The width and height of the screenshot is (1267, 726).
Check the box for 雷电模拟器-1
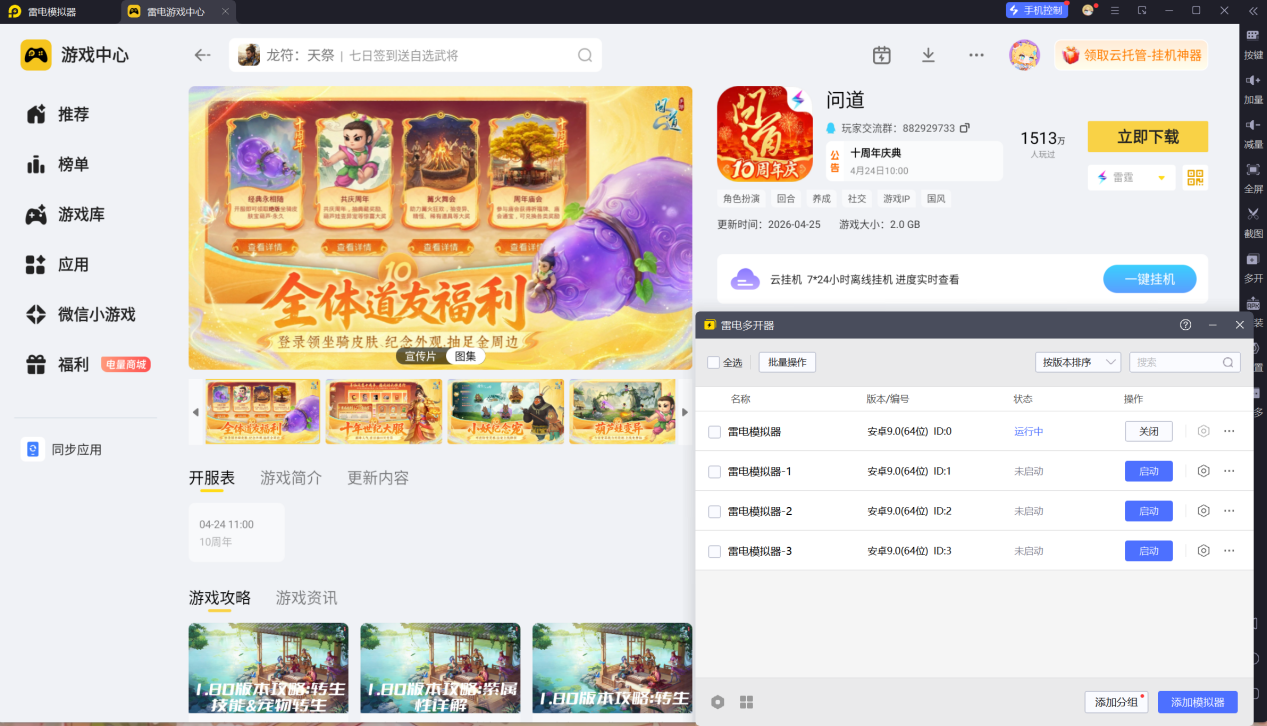click(x=714, y=472)
